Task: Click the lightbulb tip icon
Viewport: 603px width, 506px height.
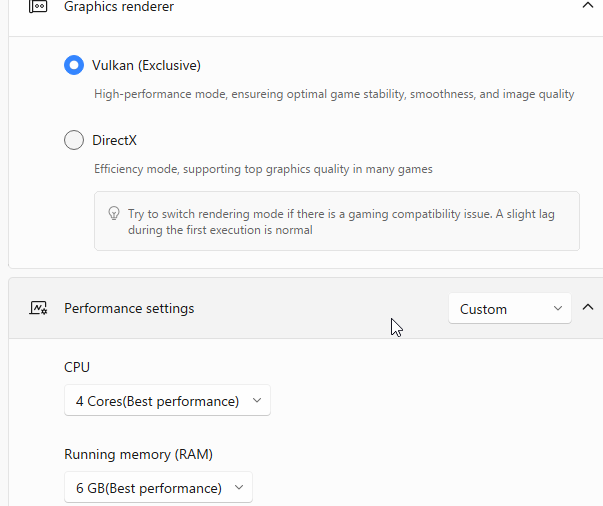Action: (x=114, y=214)
